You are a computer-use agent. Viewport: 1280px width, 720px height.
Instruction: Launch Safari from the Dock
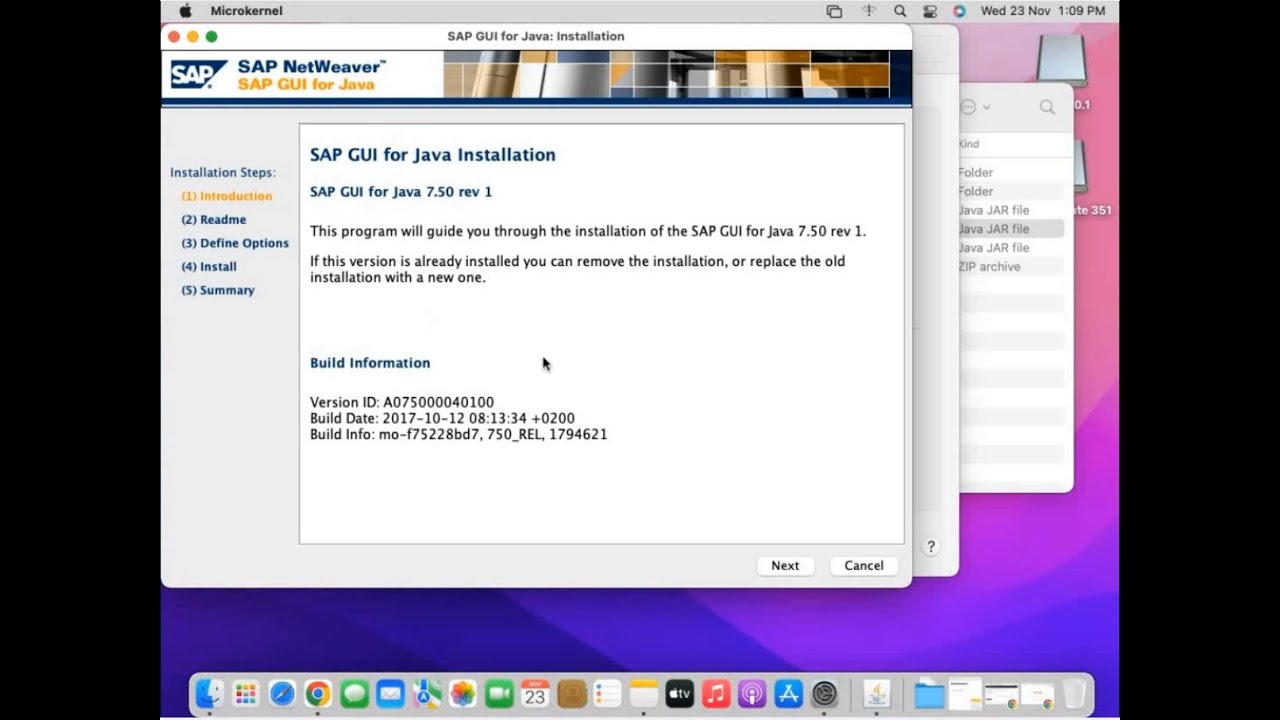coord(282,693)
